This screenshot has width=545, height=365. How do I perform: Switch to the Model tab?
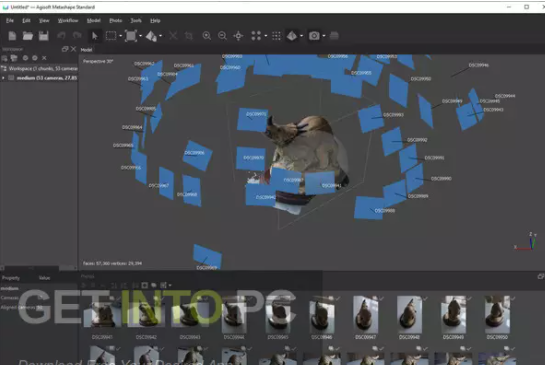point(87,50)
